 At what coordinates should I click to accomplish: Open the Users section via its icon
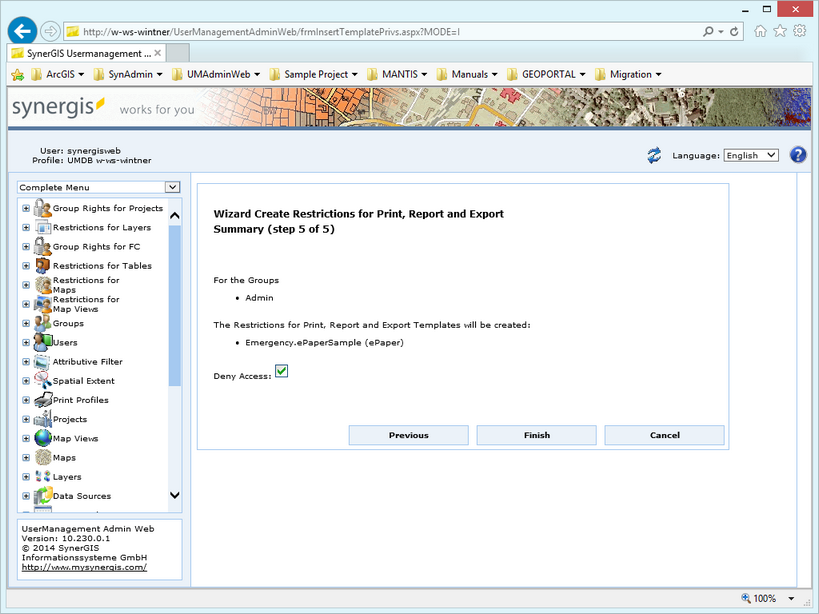click(x=41, y=342)
